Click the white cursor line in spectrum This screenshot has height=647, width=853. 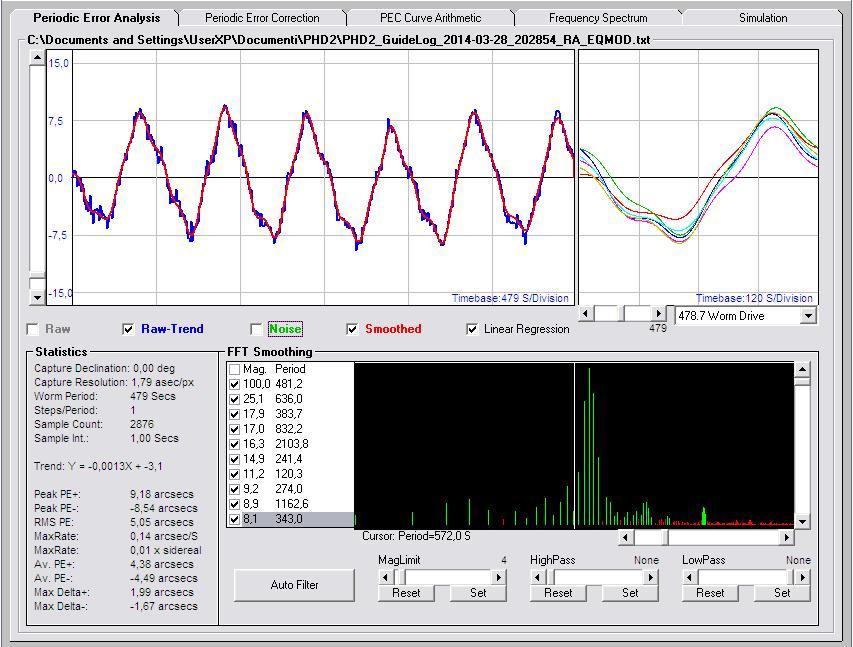coord(574,446)
